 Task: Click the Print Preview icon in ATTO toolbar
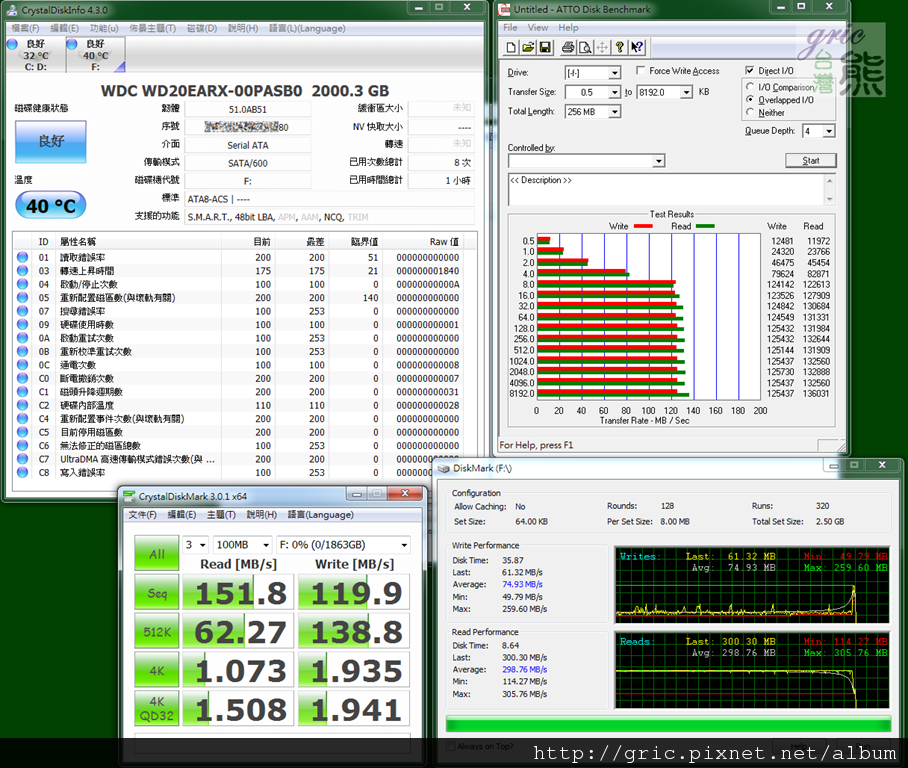pos(584,47)
